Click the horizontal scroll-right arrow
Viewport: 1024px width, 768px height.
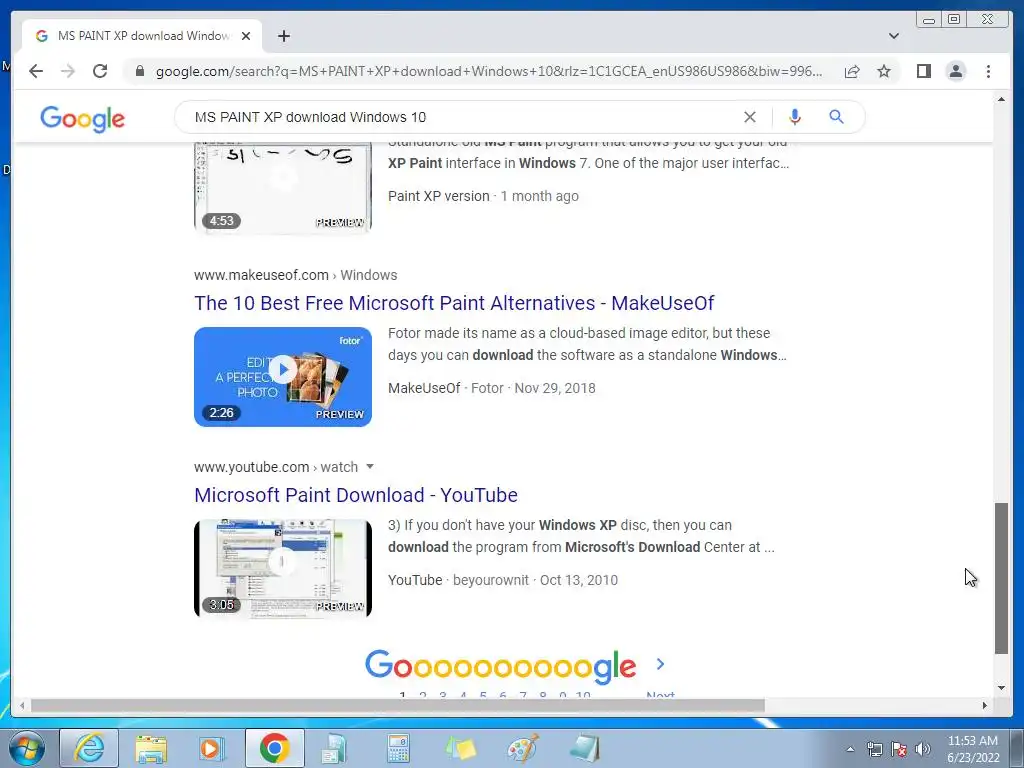[985, 705]
